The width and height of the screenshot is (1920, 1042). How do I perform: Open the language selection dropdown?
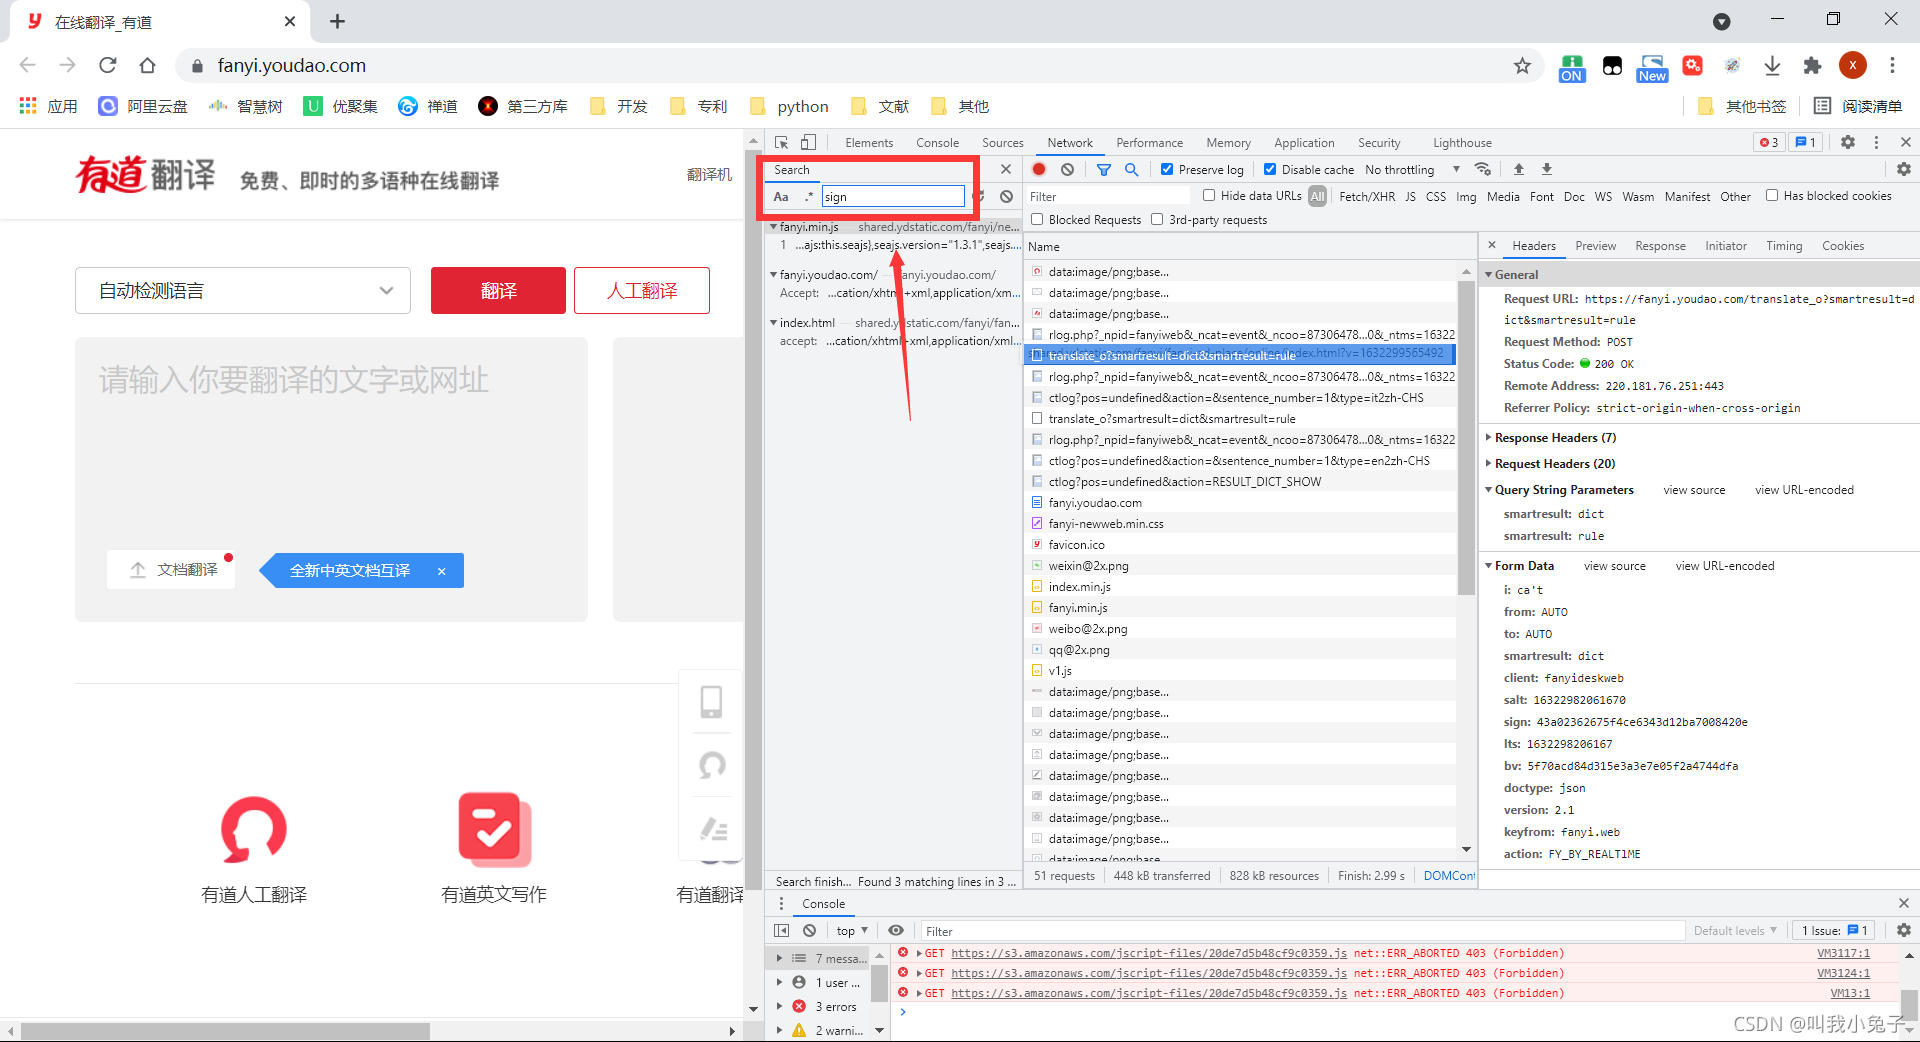click(243, 290)
